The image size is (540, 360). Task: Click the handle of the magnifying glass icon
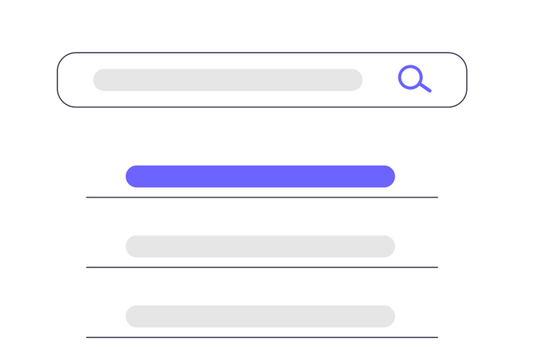point(426,88)
